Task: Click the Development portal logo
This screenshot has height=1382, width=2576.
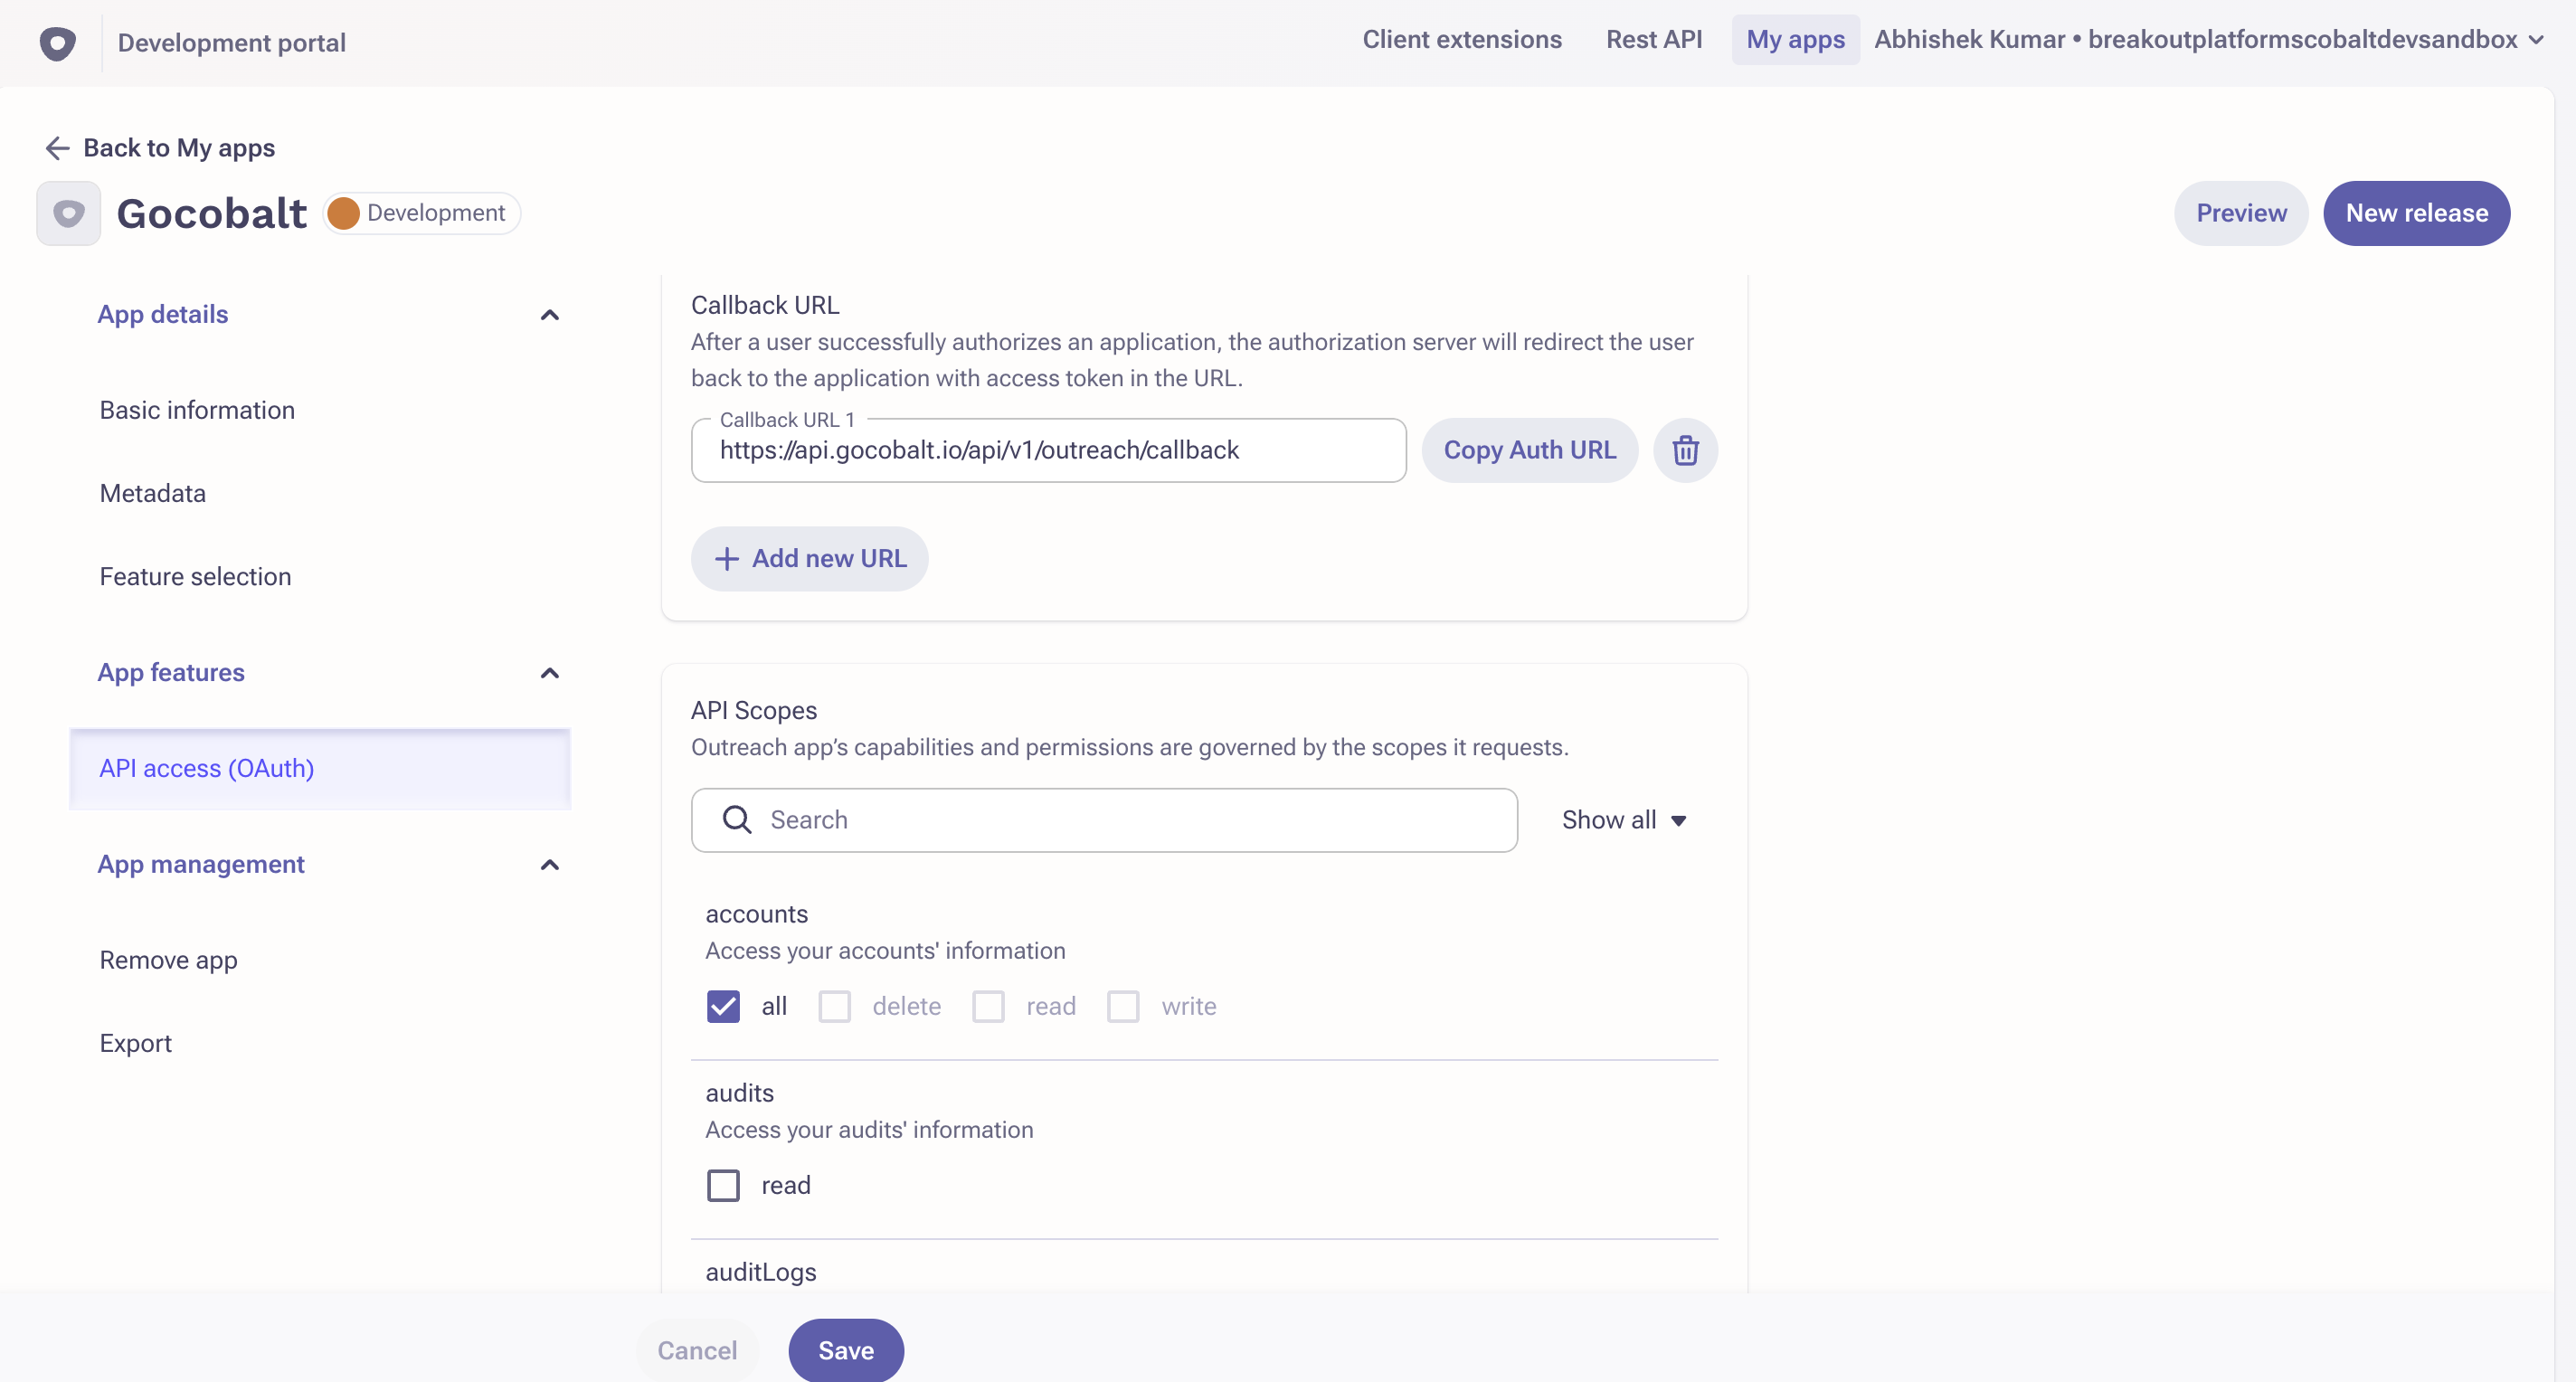Action: [57, 42]
